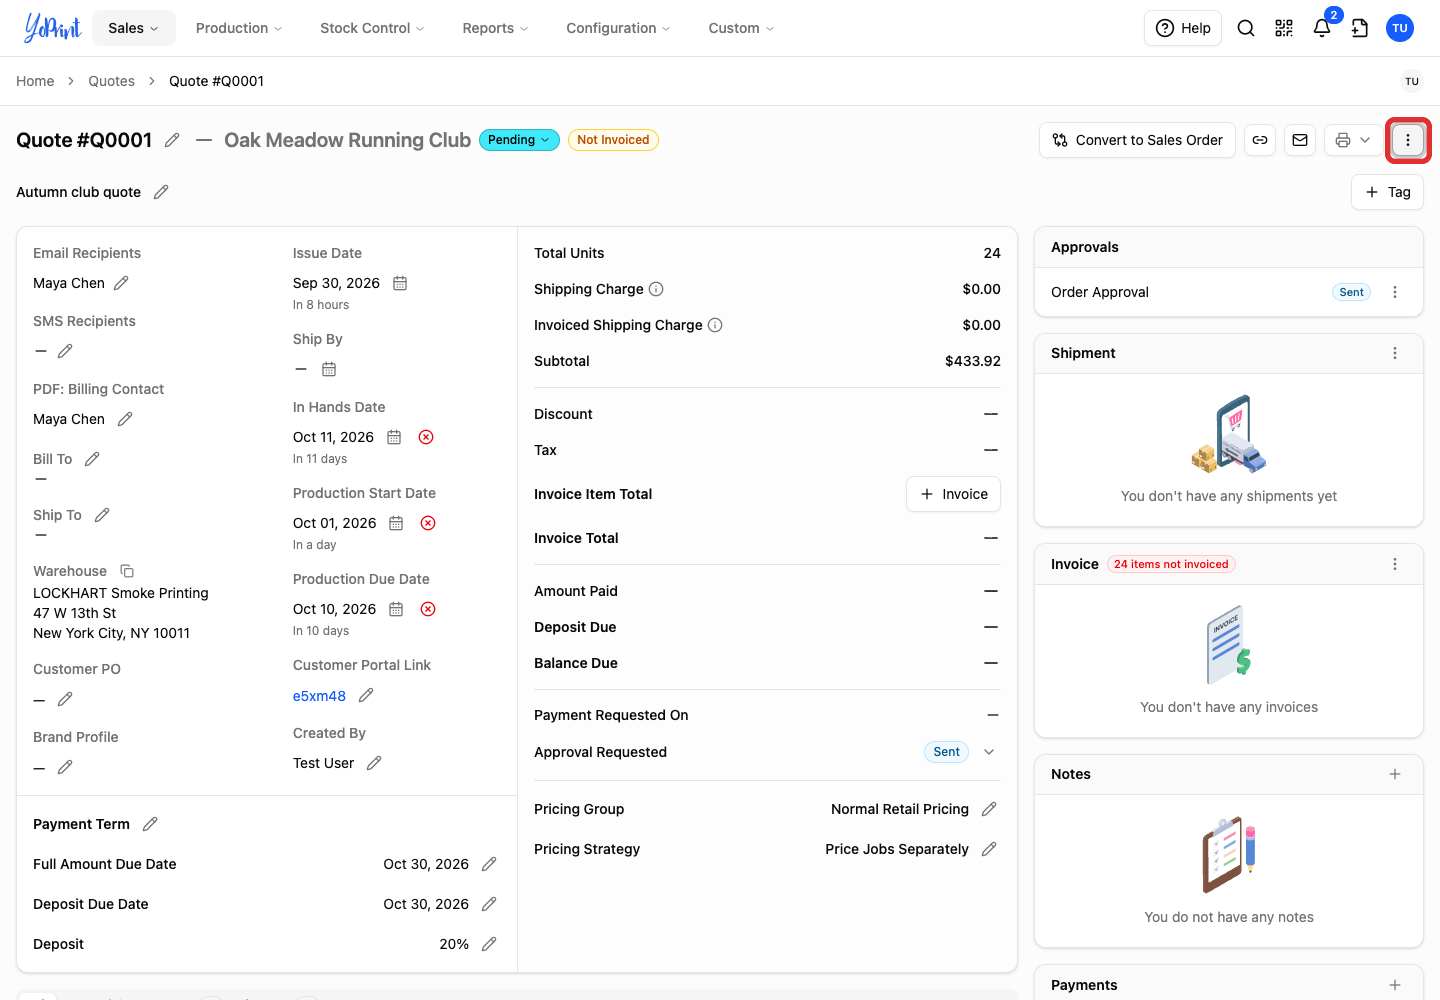
Task: Open the notifications bell
Action: [1322, 28]
